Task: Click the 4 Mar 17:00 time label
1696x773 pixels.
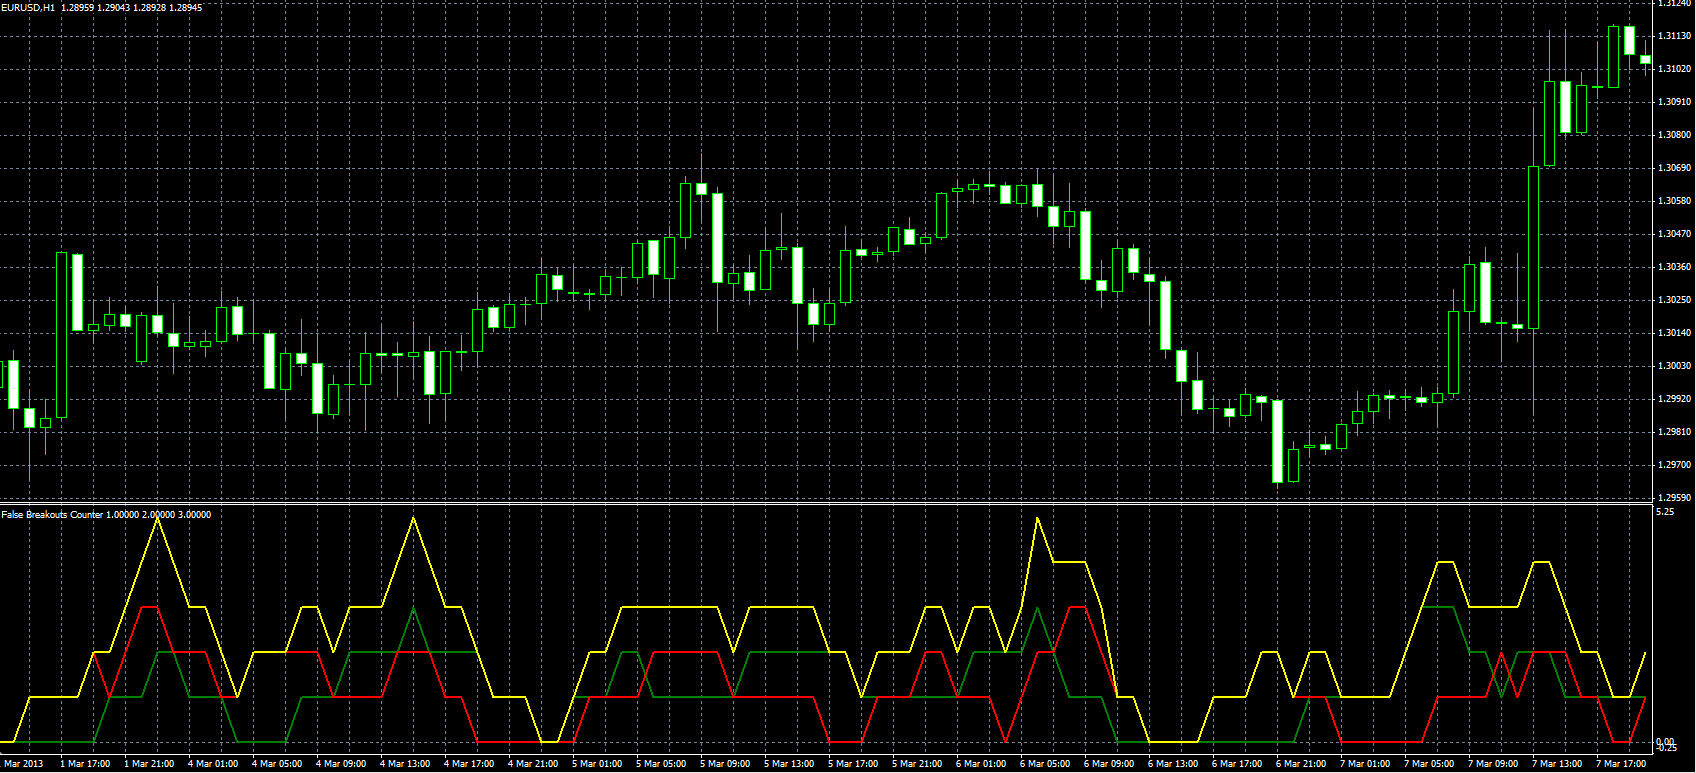Action: [469, 764]
